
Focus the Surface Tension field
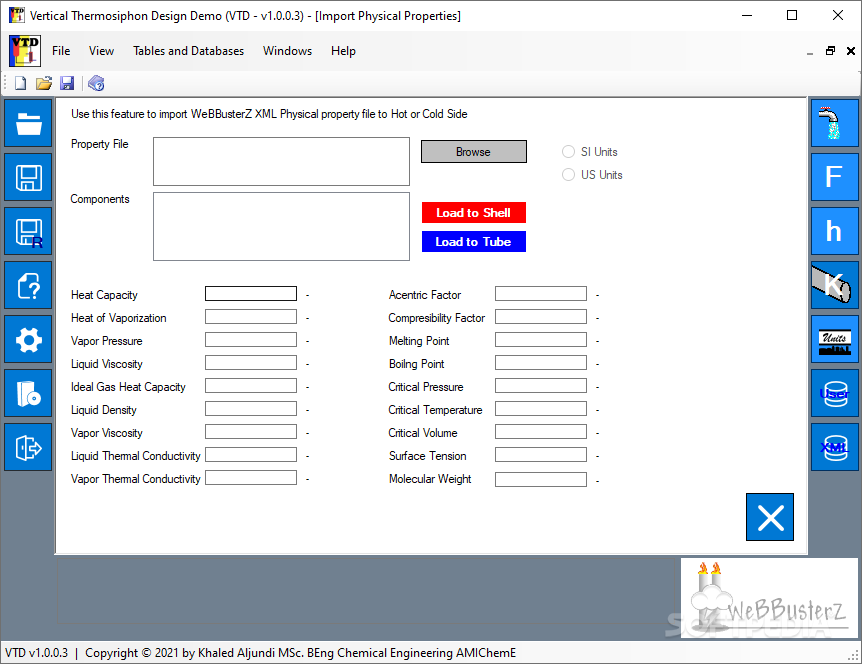click(541, 455)
